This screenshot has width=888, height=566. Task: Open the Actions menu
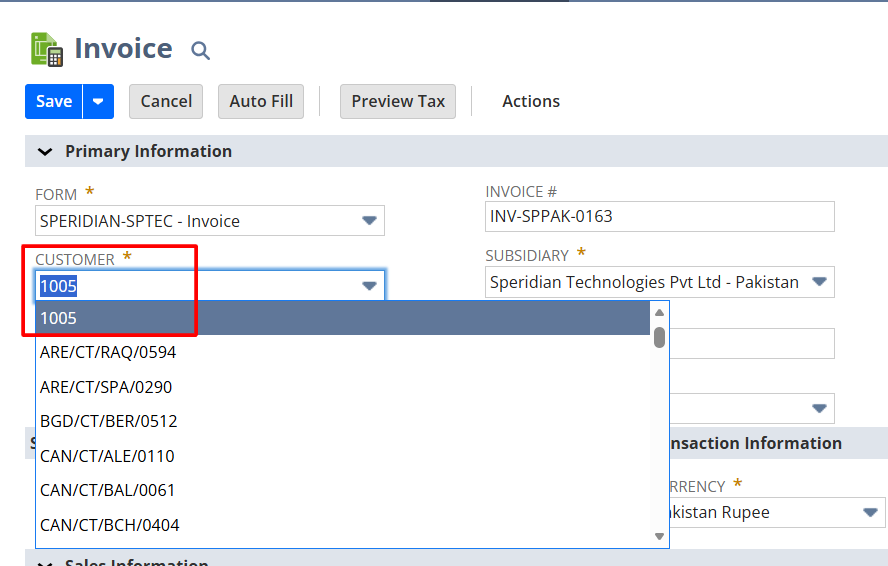[530, 101]
